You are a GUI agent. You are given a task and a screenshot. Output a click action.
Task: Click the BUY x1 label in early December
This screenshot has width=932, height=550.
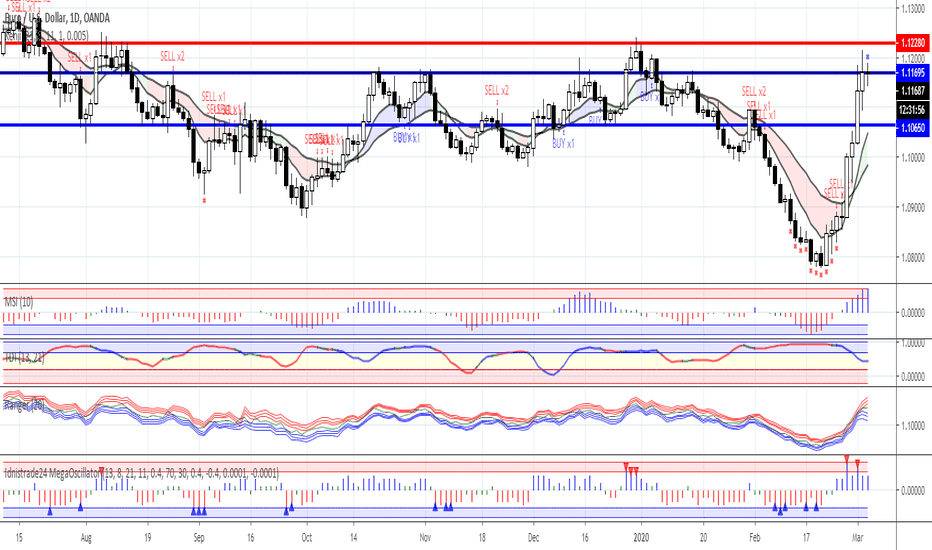tap(563, 144)
